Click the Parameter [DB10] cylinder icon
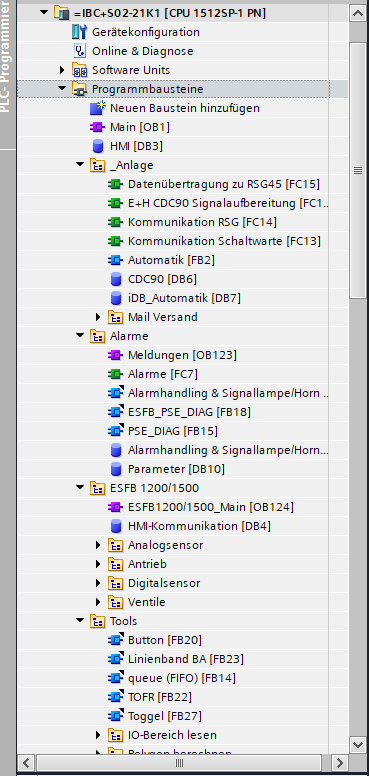This screenshot has height=776, width=369. pos(116,469)
